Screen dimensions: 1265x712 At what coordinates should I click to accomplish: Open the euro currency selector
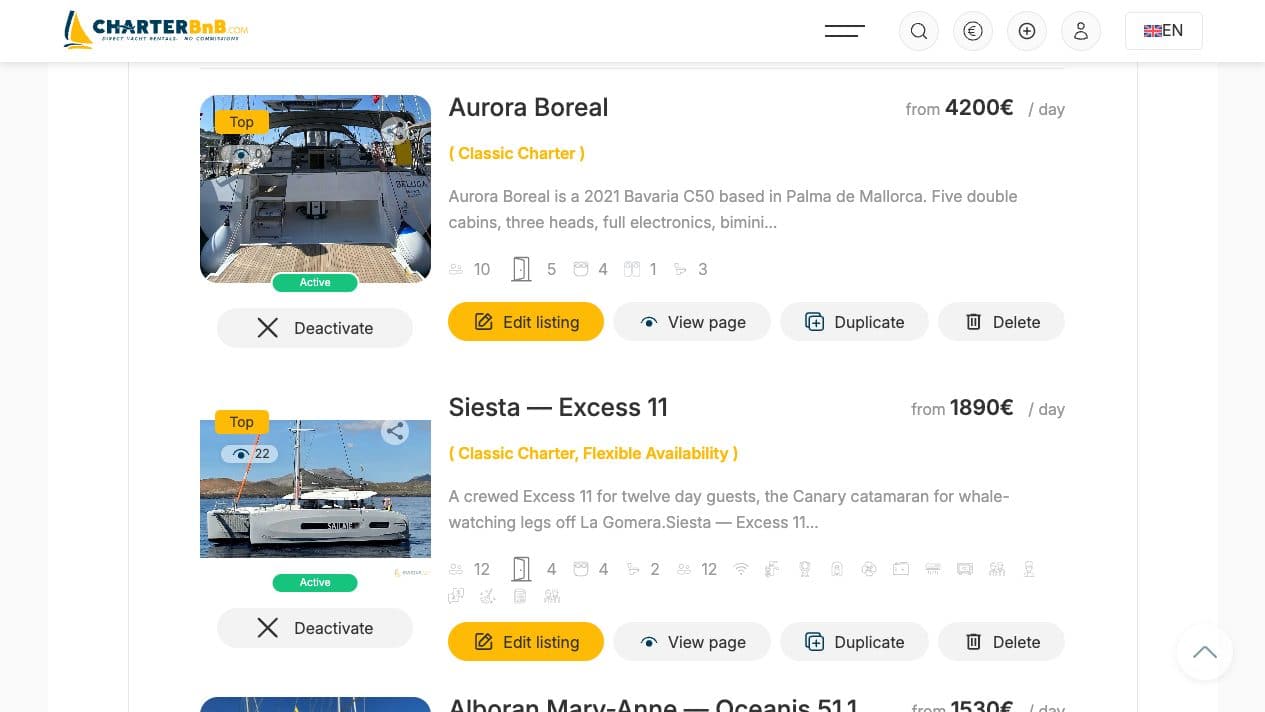point(973,31)
